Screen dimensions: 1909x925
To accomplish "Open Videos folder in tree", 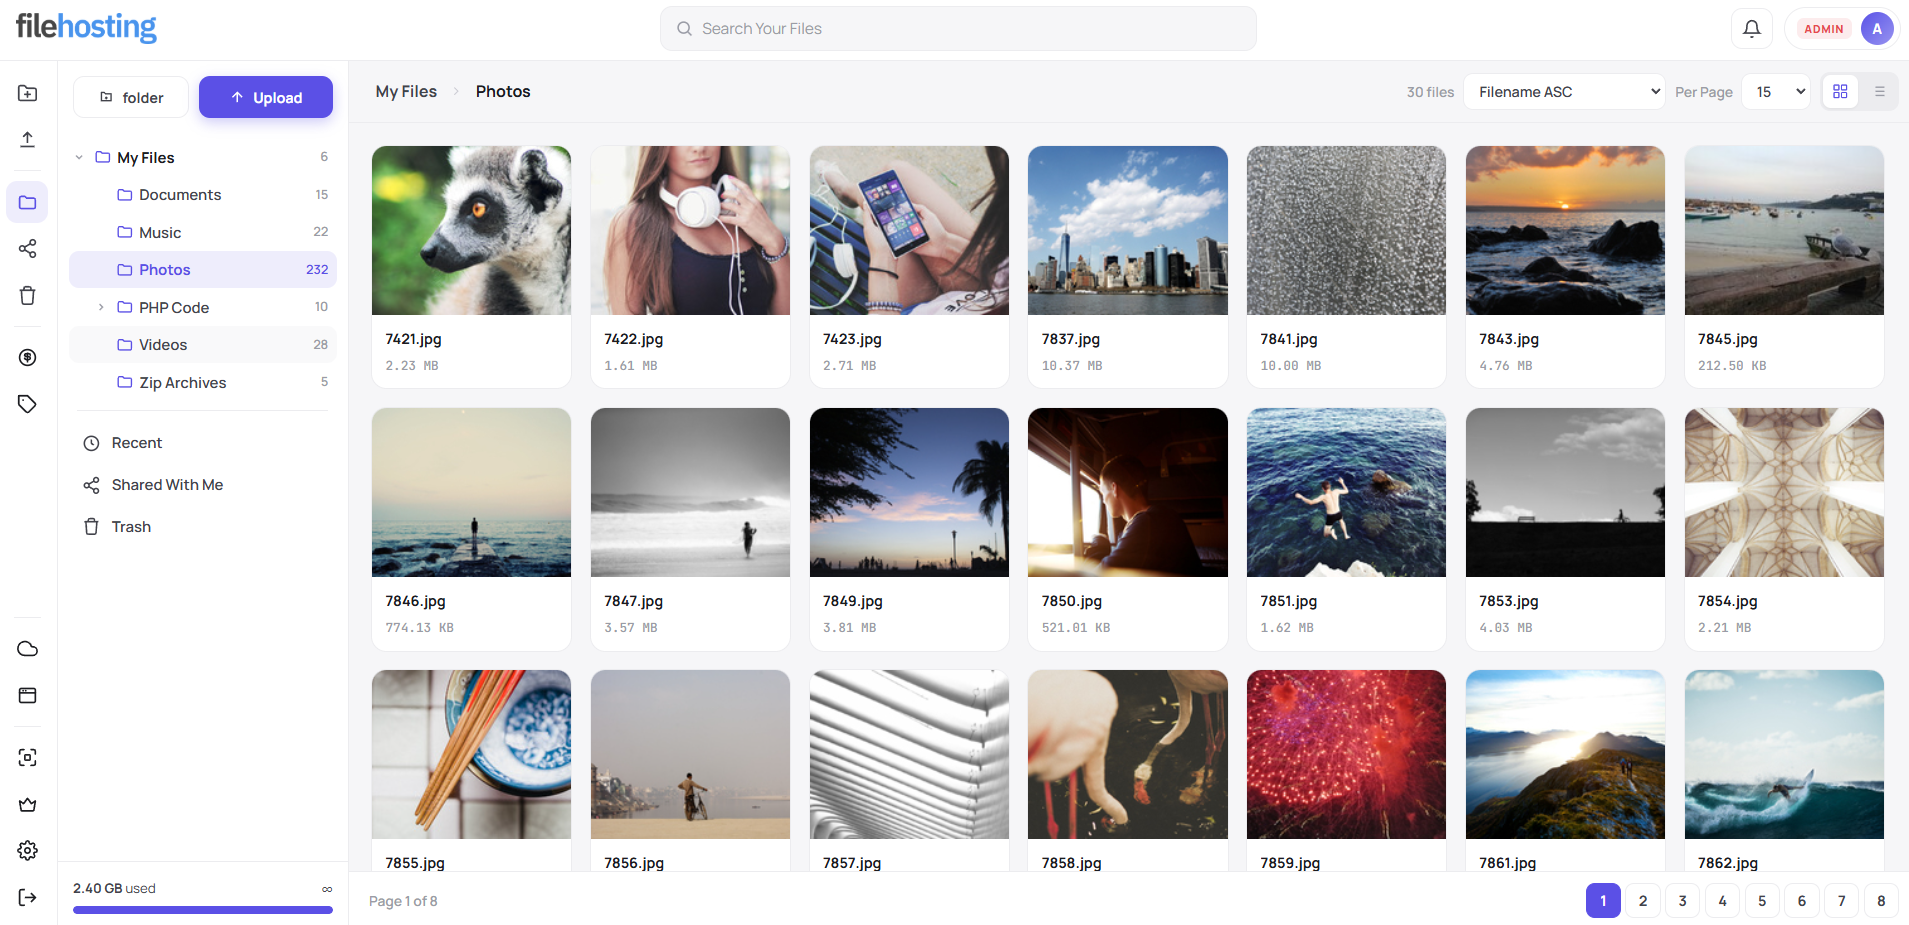I will 203,345.
